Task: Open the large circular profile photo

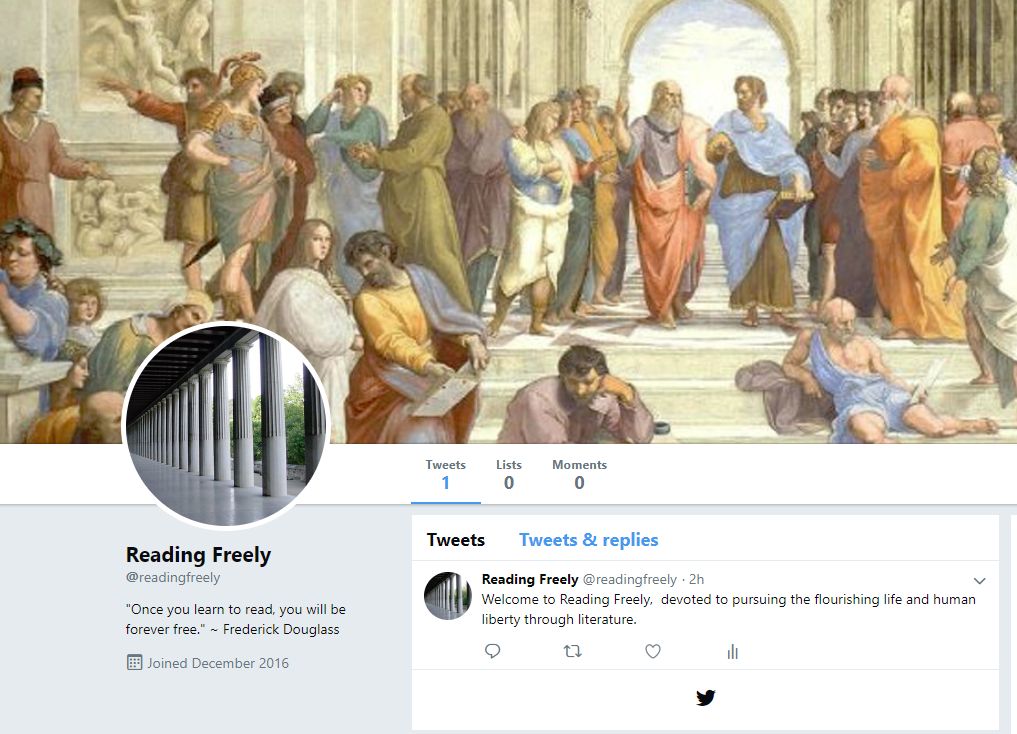Action: tap(227, 425)
